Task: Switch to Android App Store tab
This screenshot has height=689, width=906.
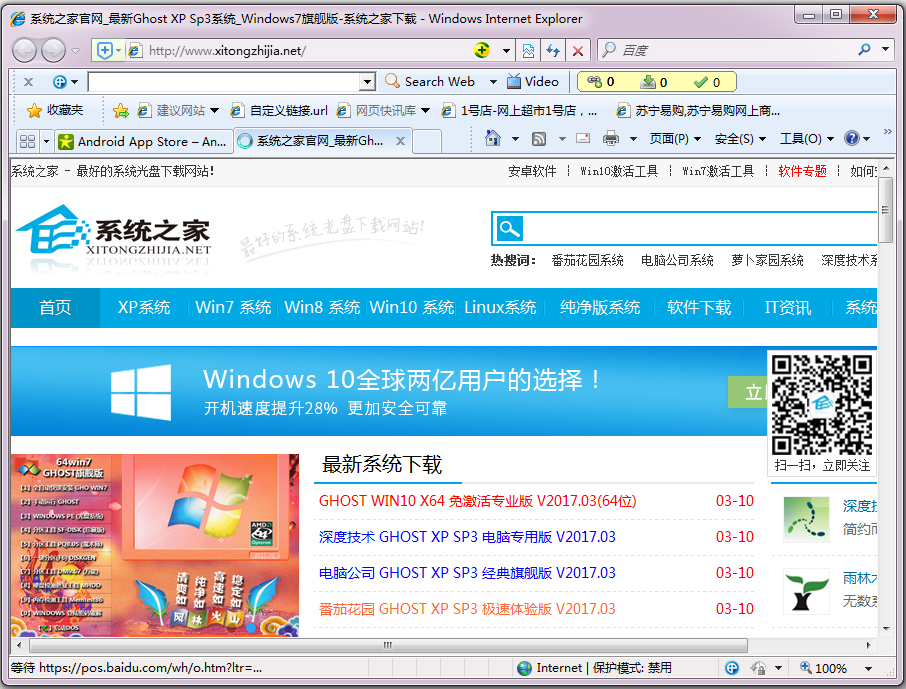Action: pyautogui.click(x=143, y=141)
